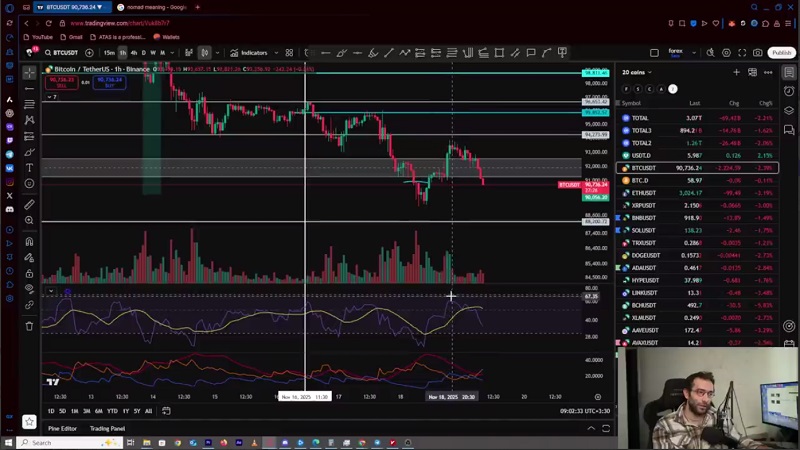Delete drawings with the trash icon

[x=29, y=326]
